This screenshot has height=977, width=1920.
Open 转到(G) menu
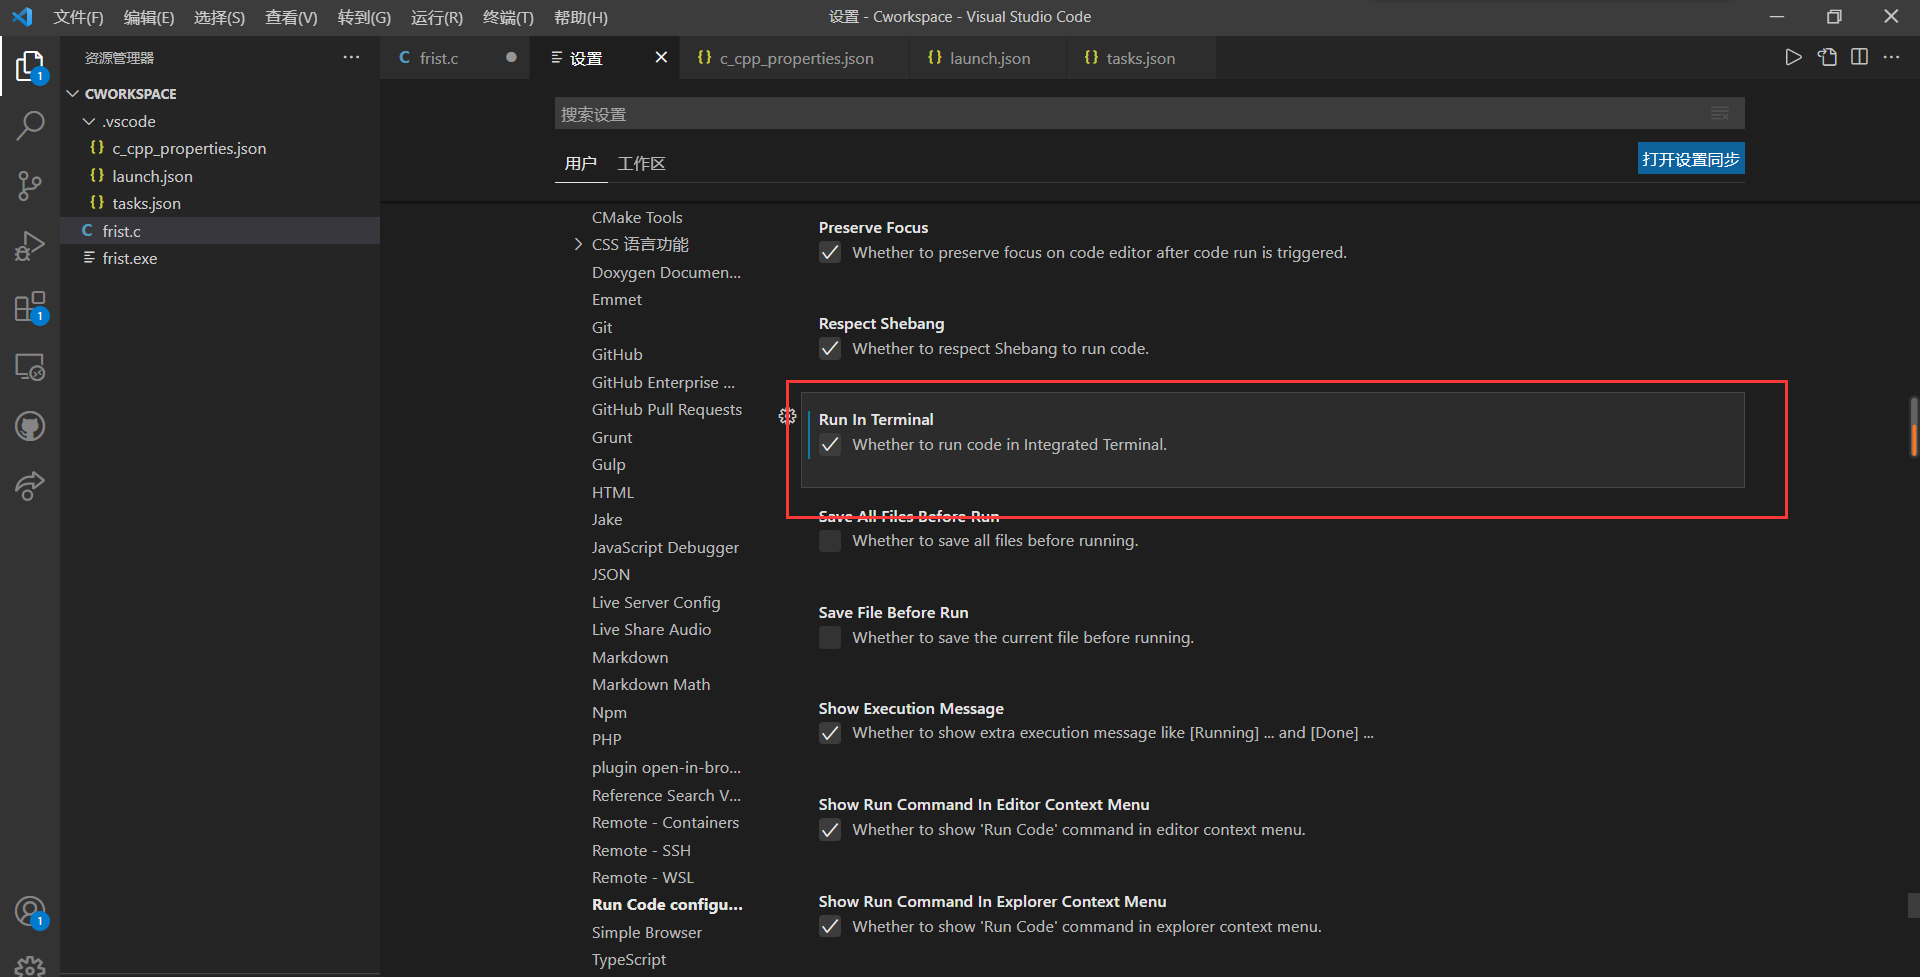coord(364,17)
